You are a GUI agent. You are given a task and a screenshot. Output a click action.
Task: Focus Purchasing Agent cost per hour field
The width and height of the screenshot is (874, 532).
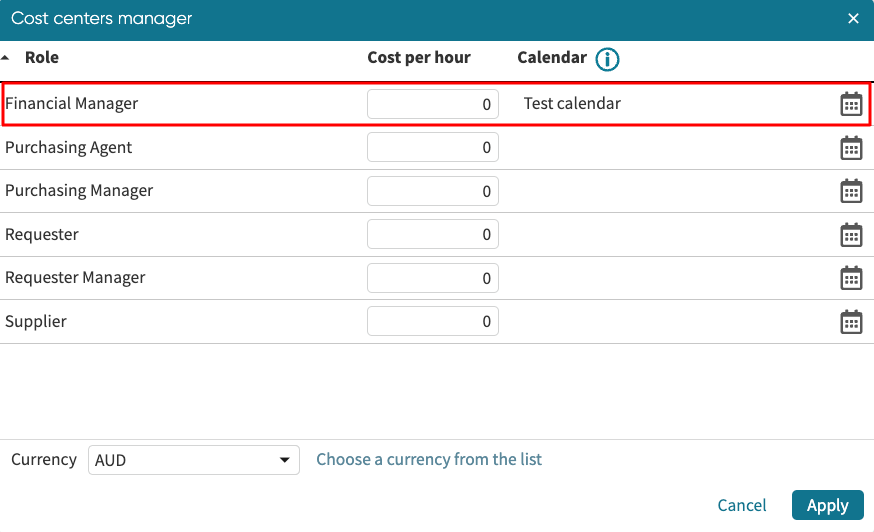(x=432, y=148)
